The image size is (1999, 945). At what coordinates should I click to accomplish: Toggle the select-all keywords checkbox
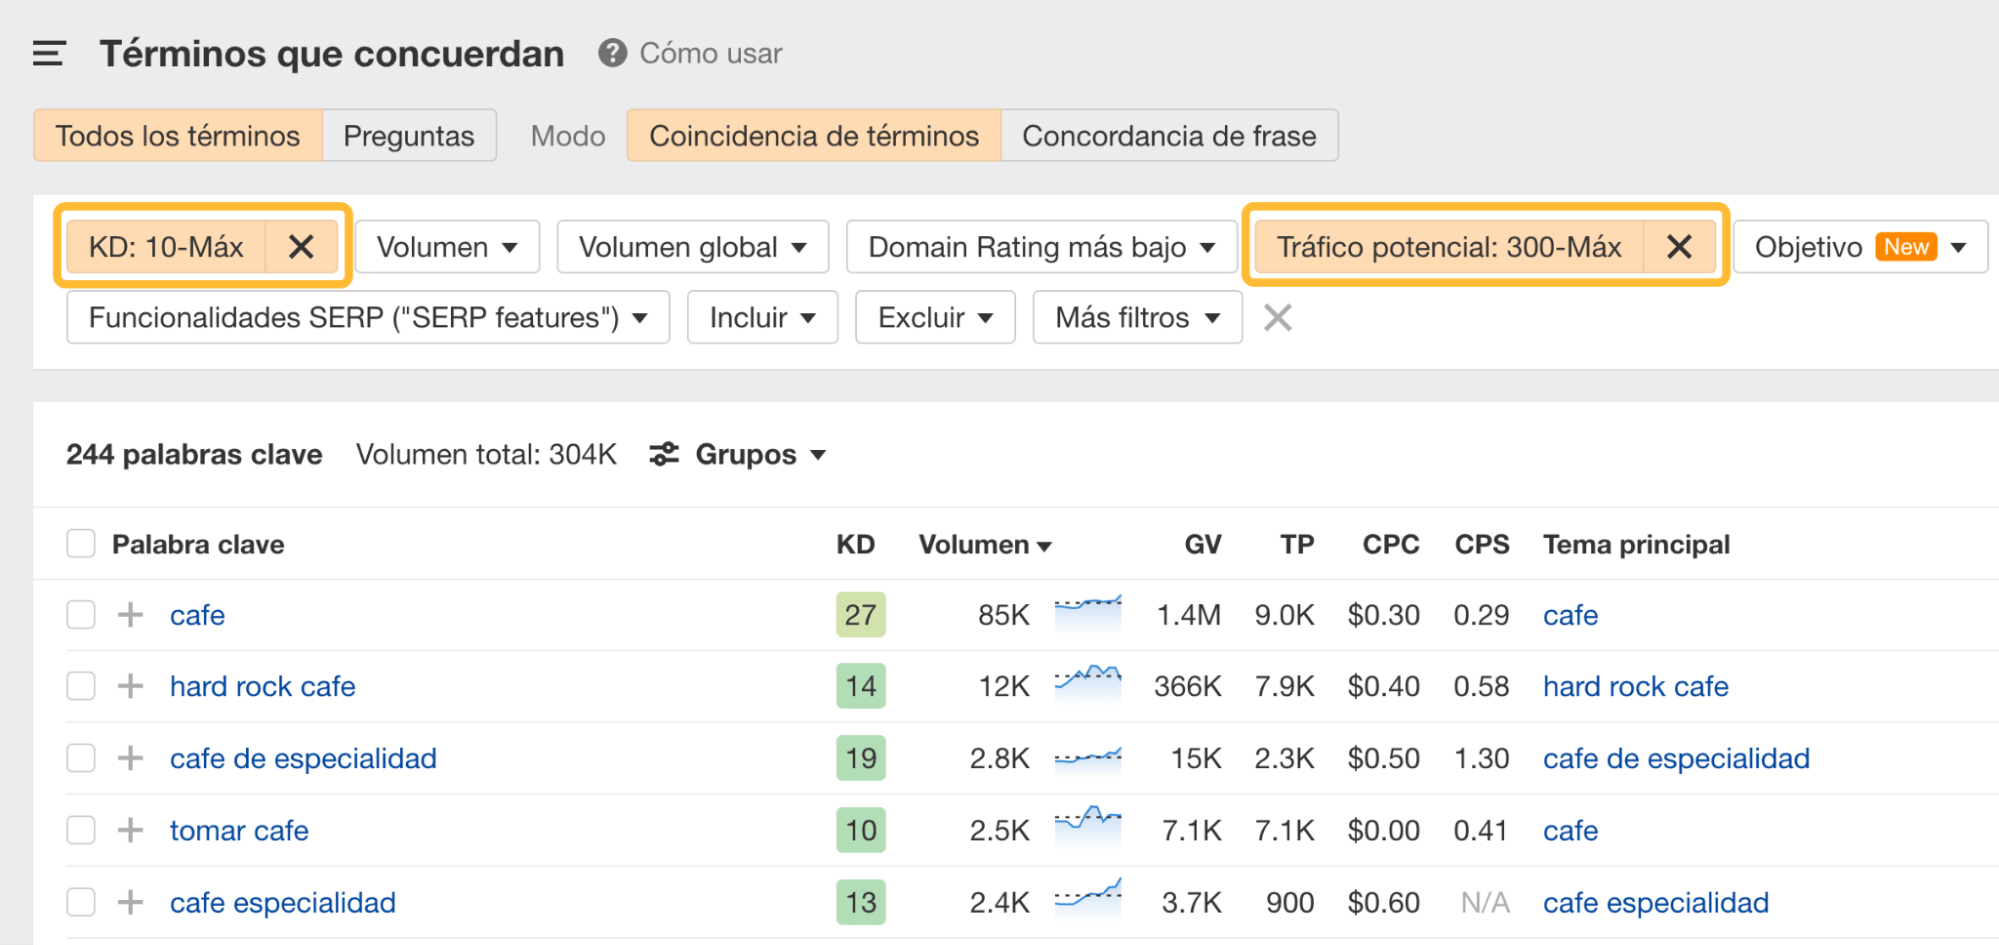point(80,543)
